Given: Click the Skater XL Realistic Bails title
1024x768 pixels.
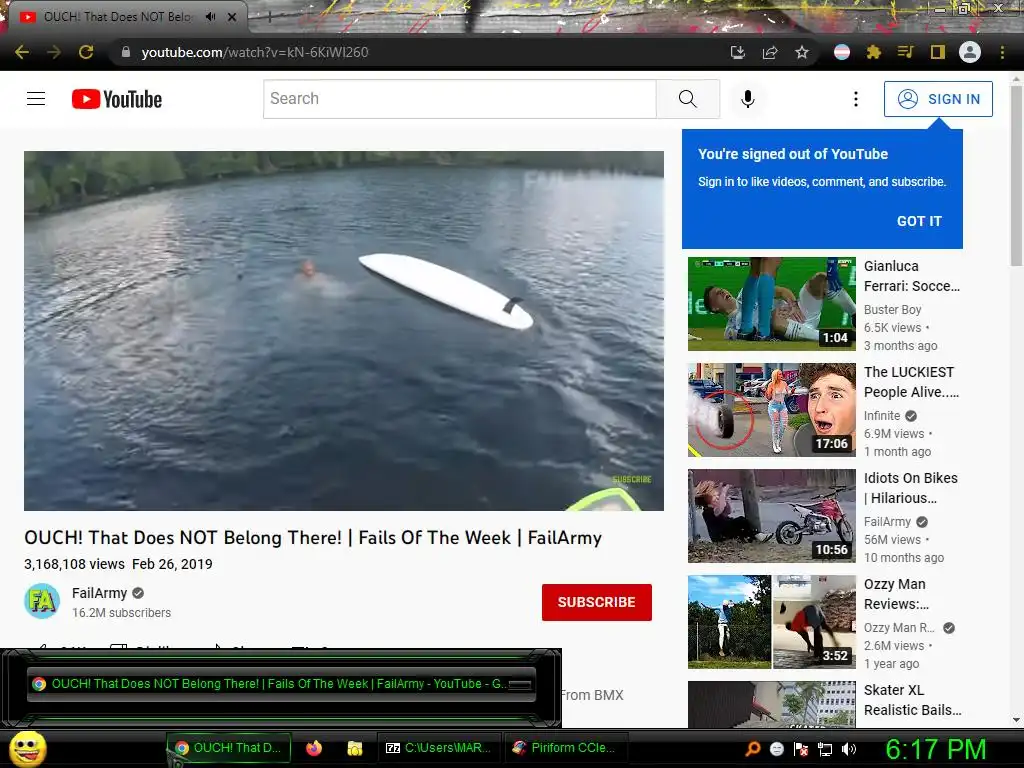Looking at the screenshot, I should 912,700.
